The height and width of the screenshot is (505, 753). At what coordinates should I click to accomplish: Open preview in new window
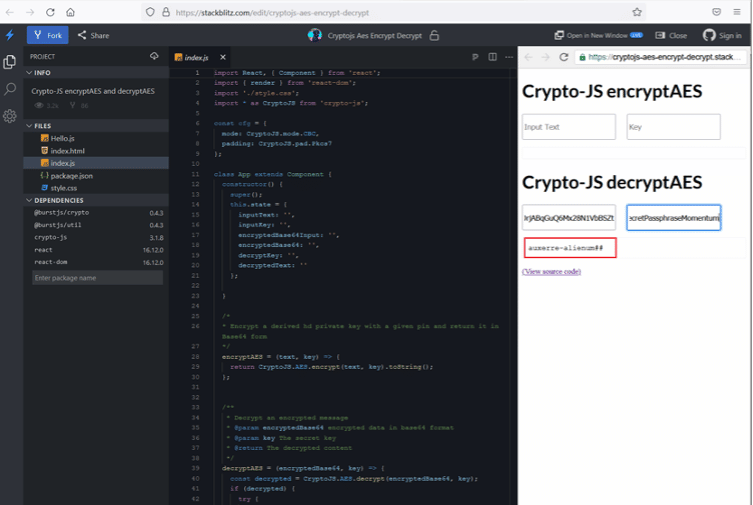coord(604,35)
